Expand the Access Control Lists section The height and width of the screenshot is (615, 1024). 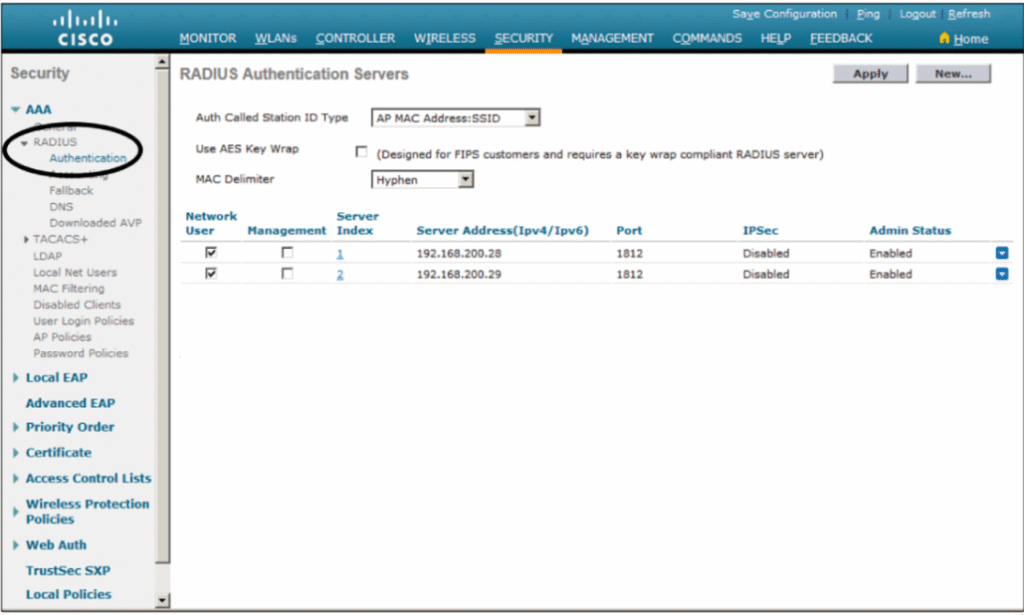[15, 479]
